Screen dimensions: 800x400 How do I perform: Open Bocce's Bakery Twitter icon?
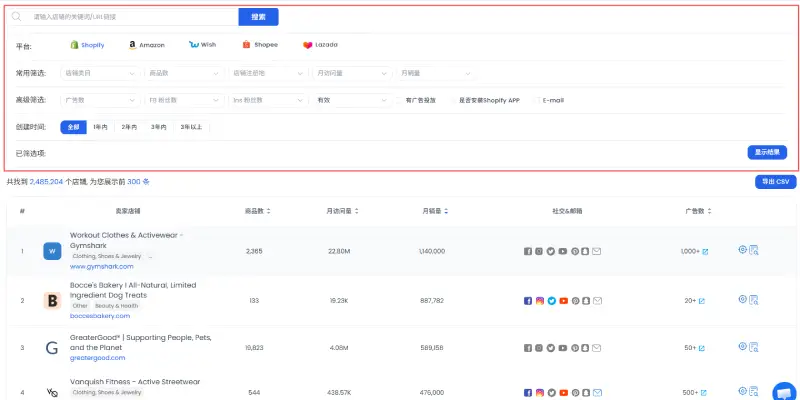[x=552, y=301]
